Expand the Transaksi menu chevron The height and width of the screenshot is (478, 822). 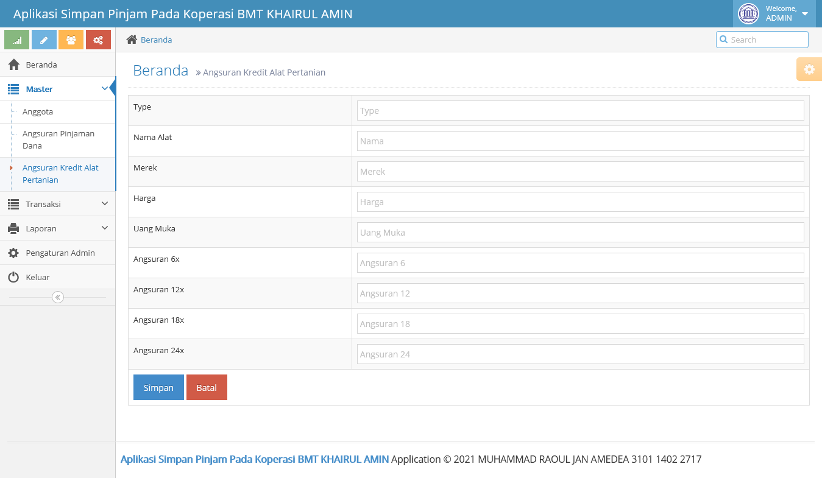pos(105,203)
